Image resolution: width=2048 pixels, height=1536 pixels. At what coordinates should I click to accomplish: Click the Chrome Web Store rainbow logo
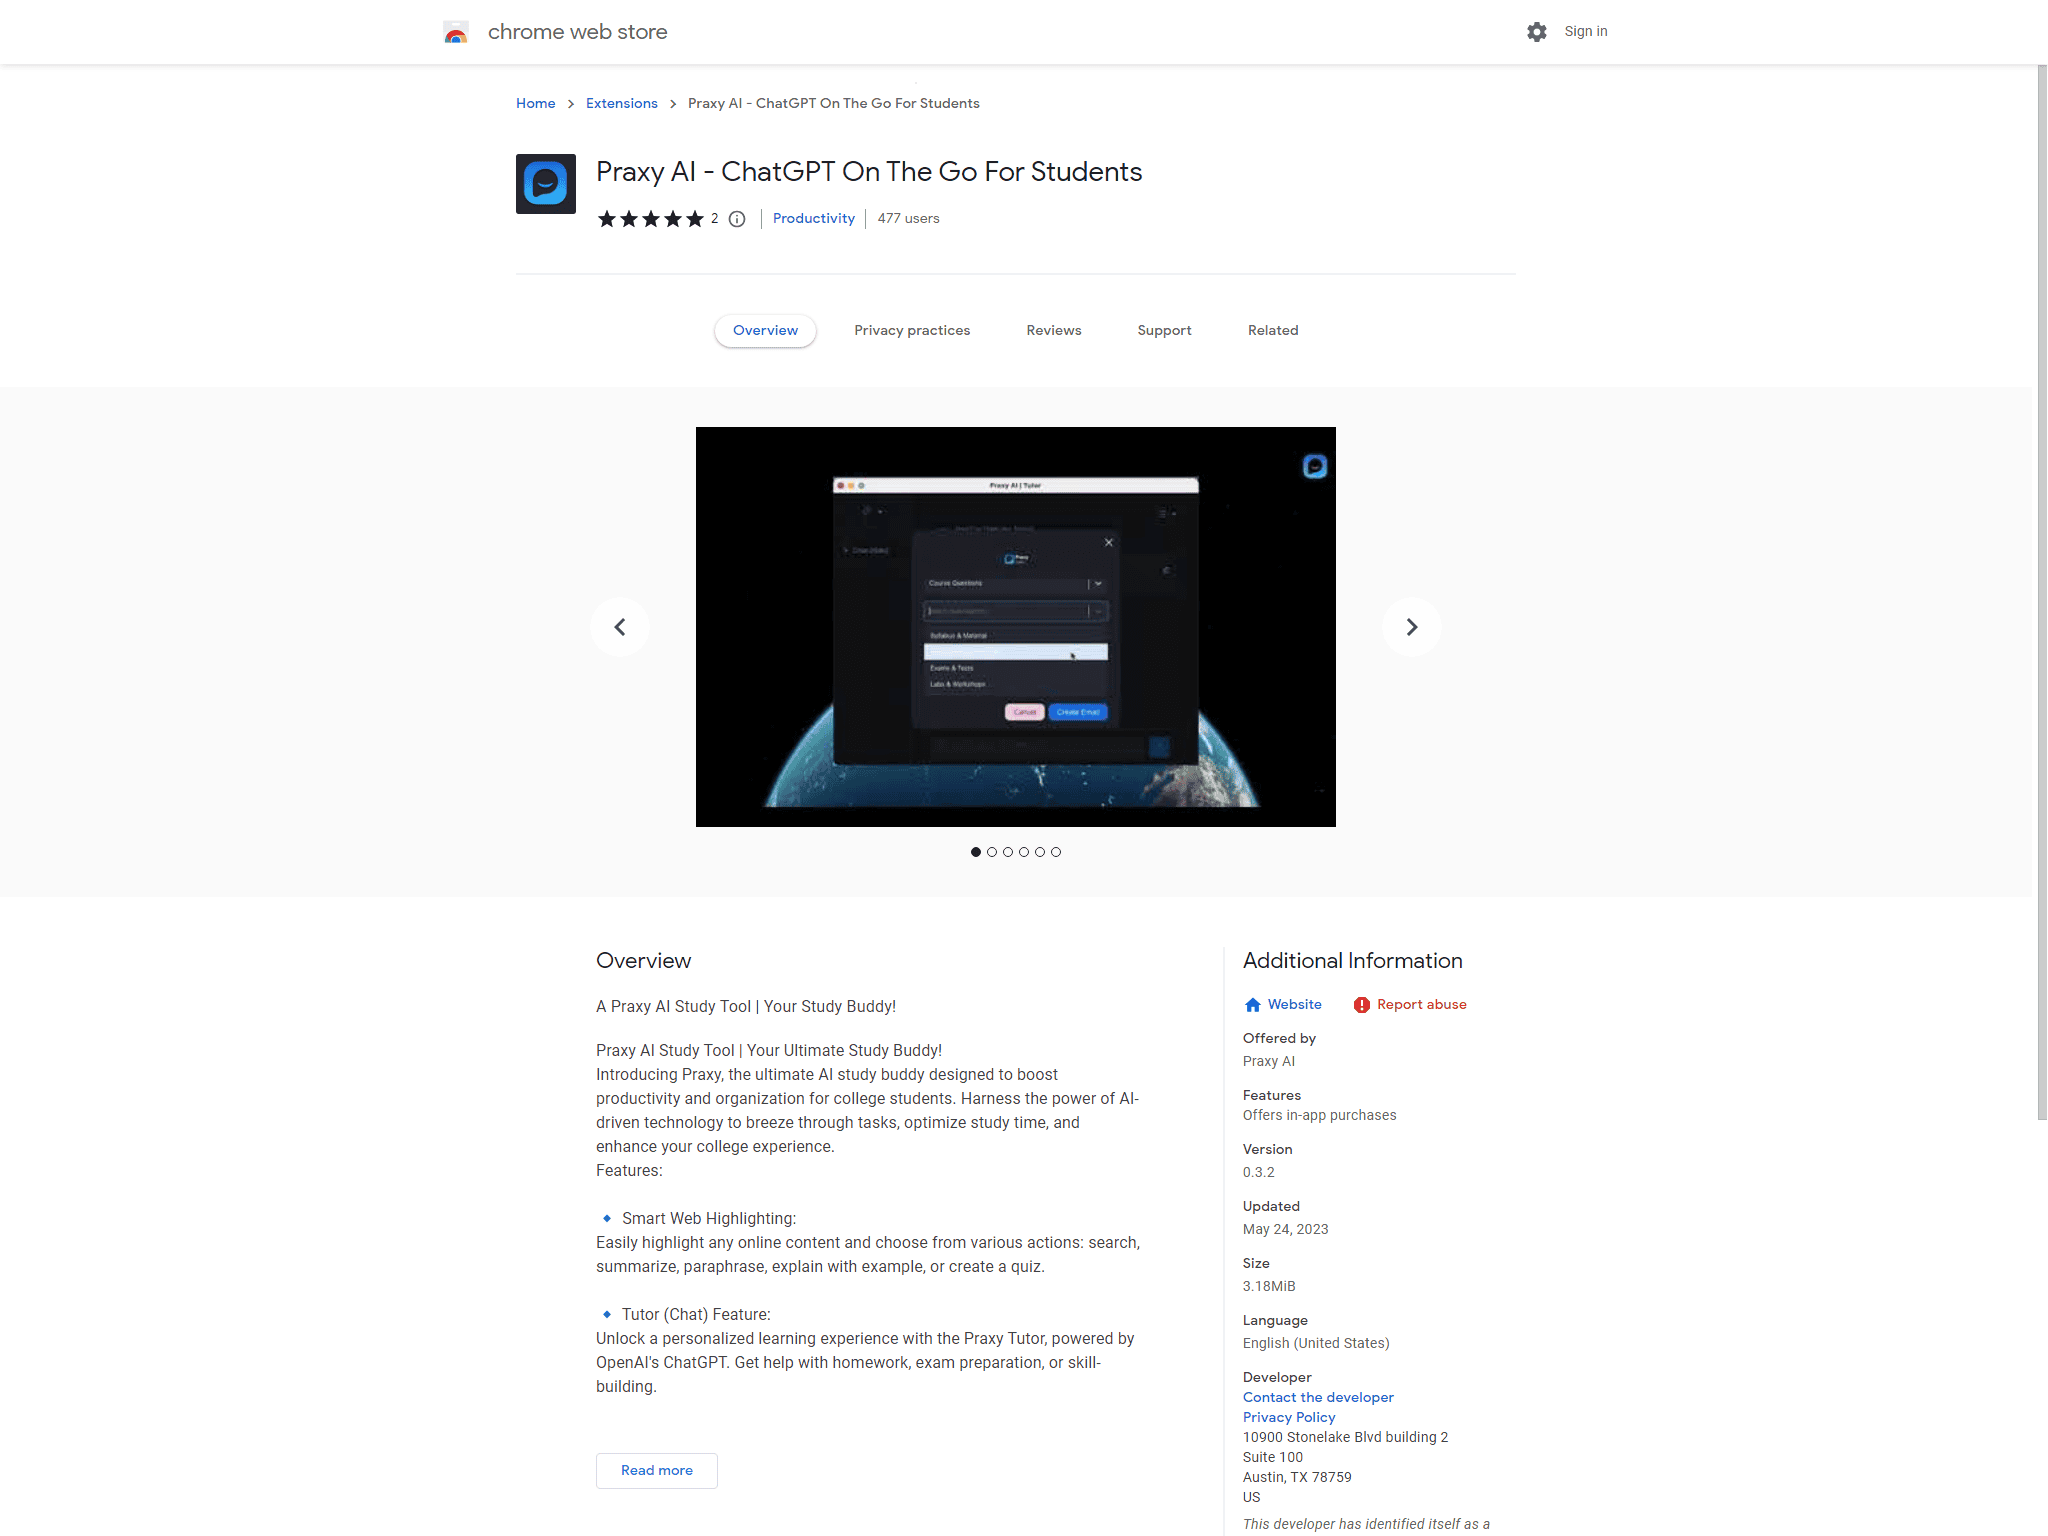pos(456,32)
